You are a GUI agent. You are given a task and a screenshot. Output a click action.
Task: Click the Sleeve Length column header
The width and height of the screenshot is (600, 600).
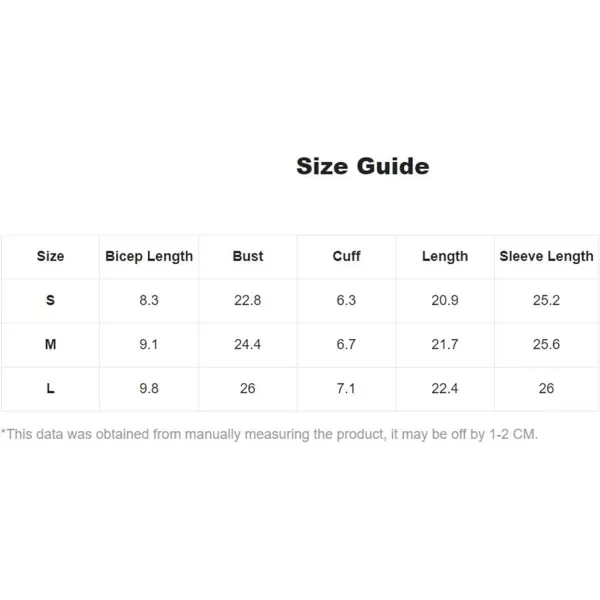pos(546,257)
